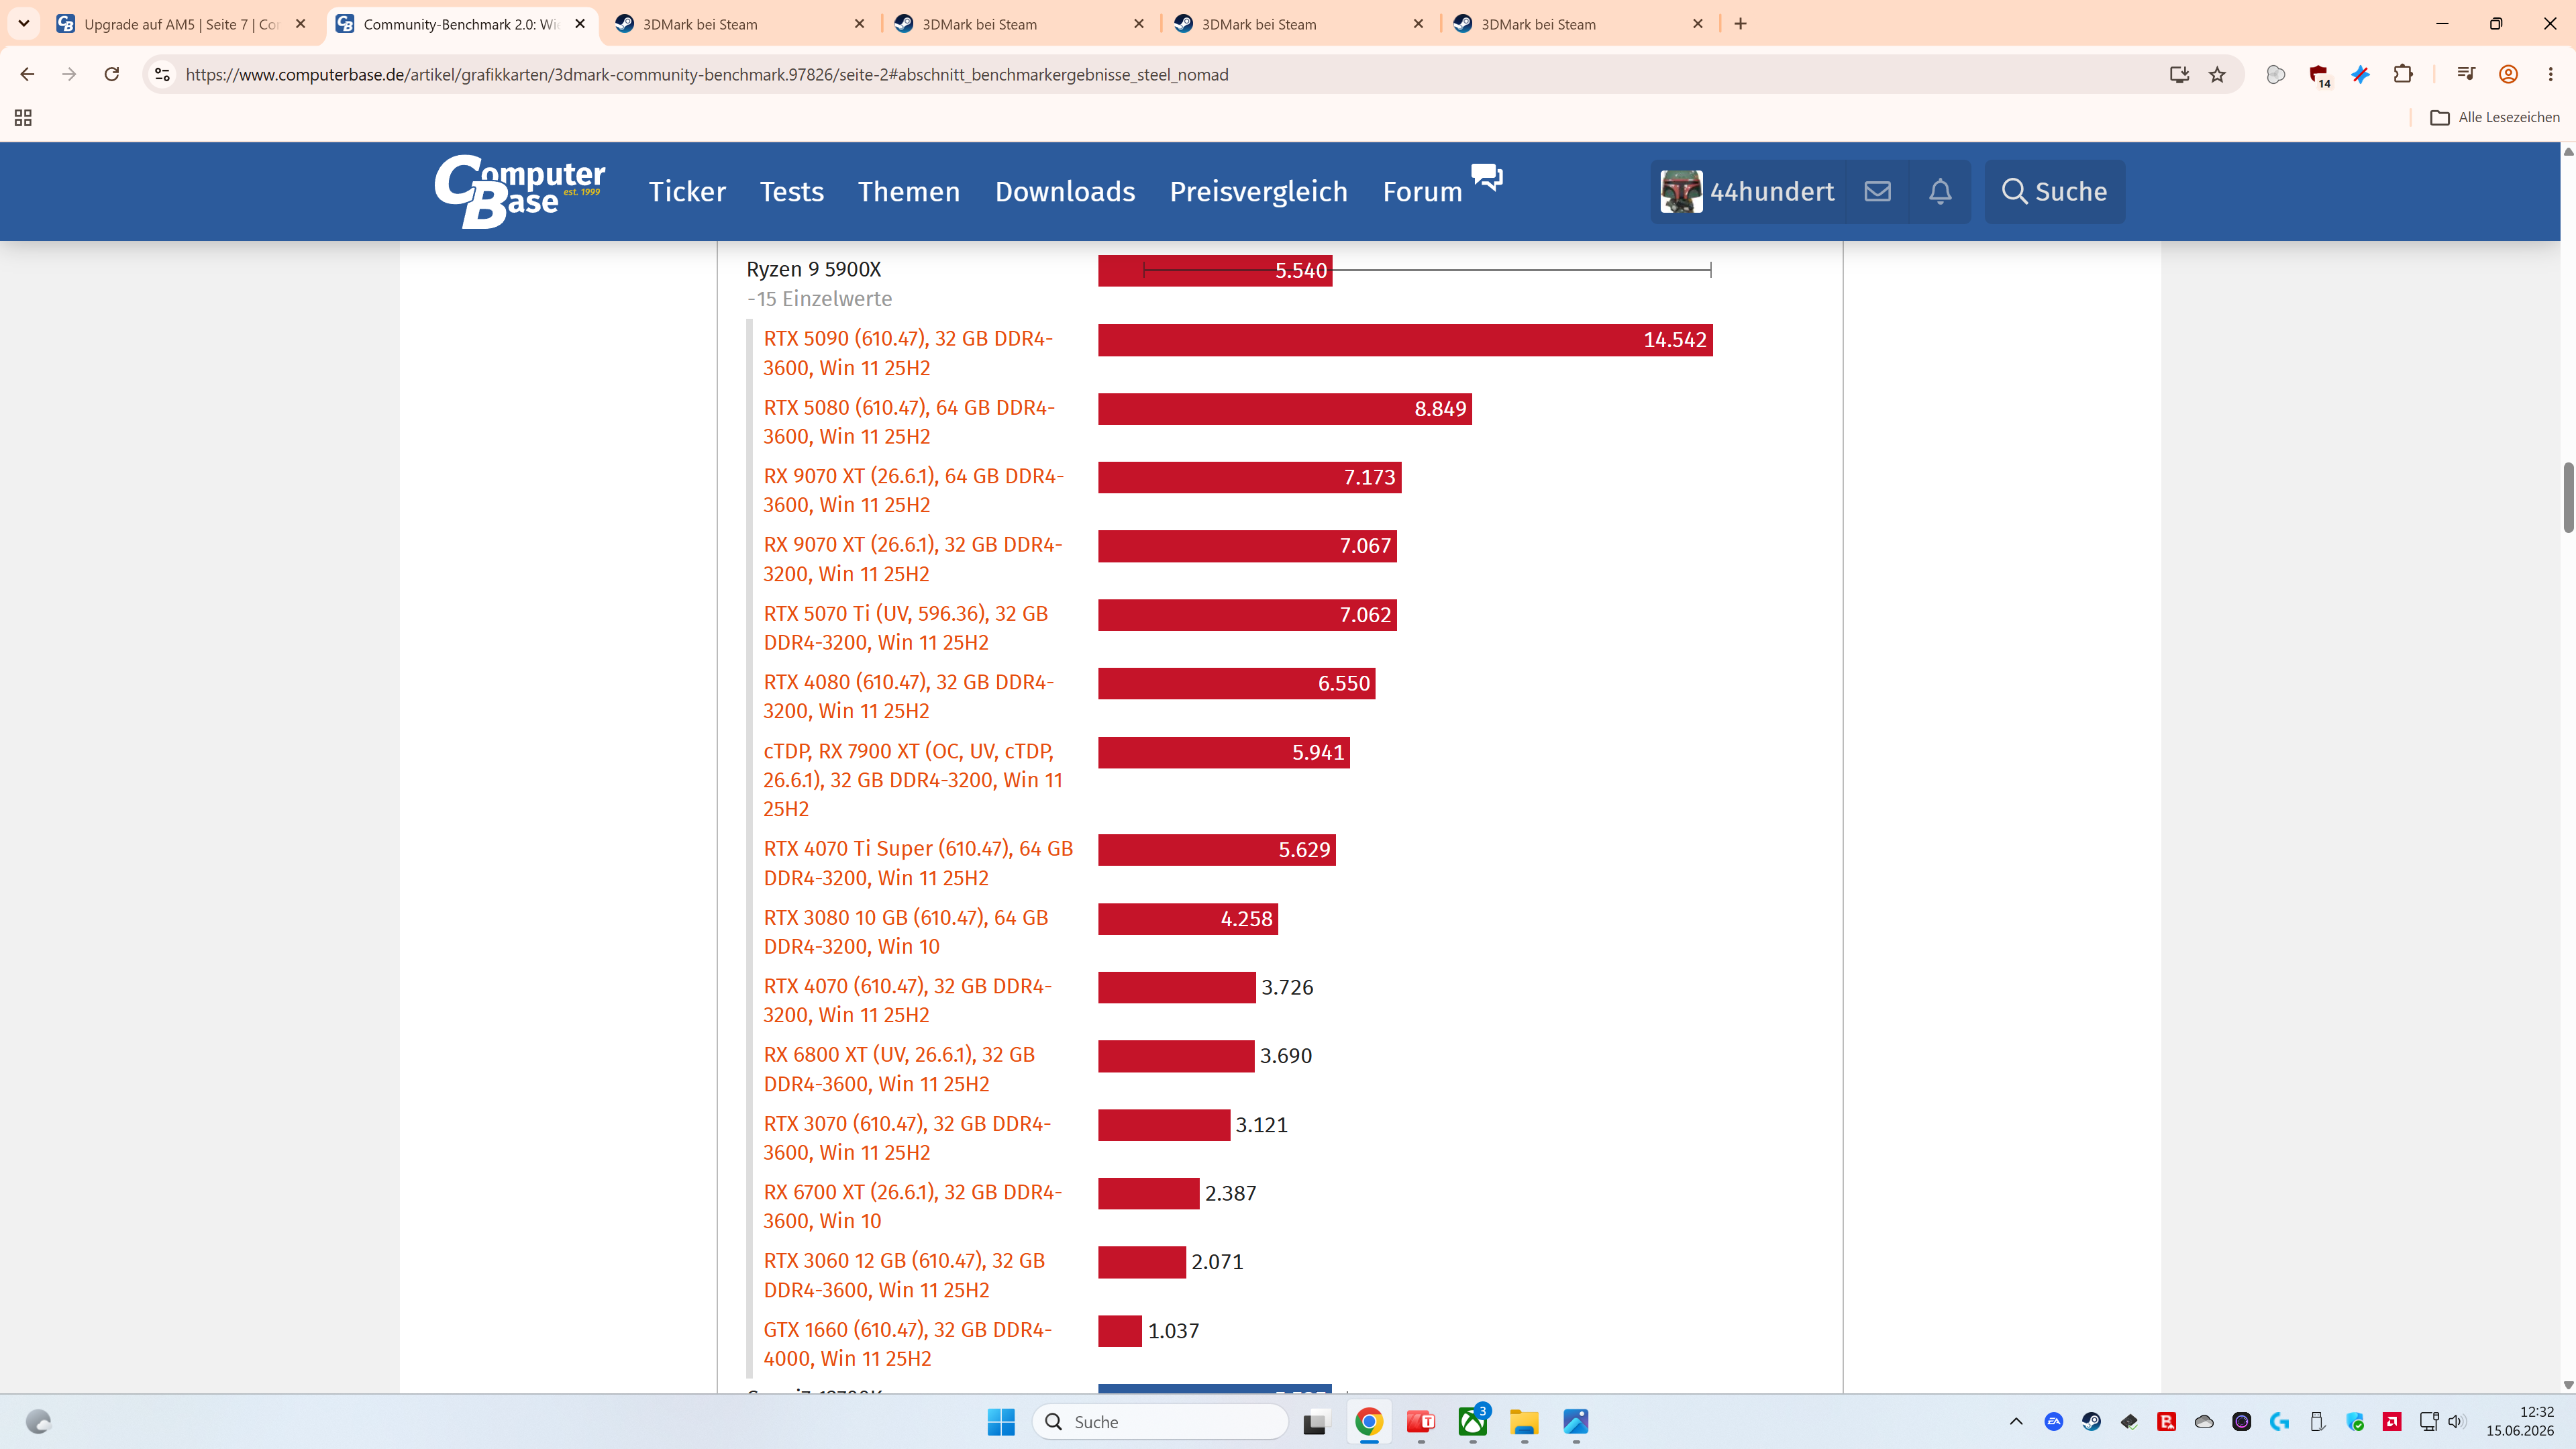Open the RTX 5070 Ti entry
The height and width of the screenshot is (1449, 2576).
point(905,628)
